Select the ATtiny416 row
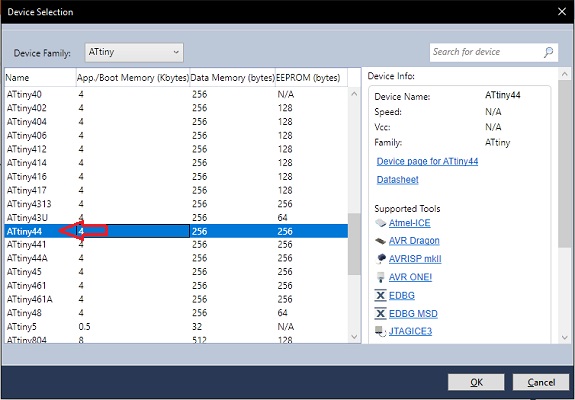575x400 pixels. pos(176,177)
